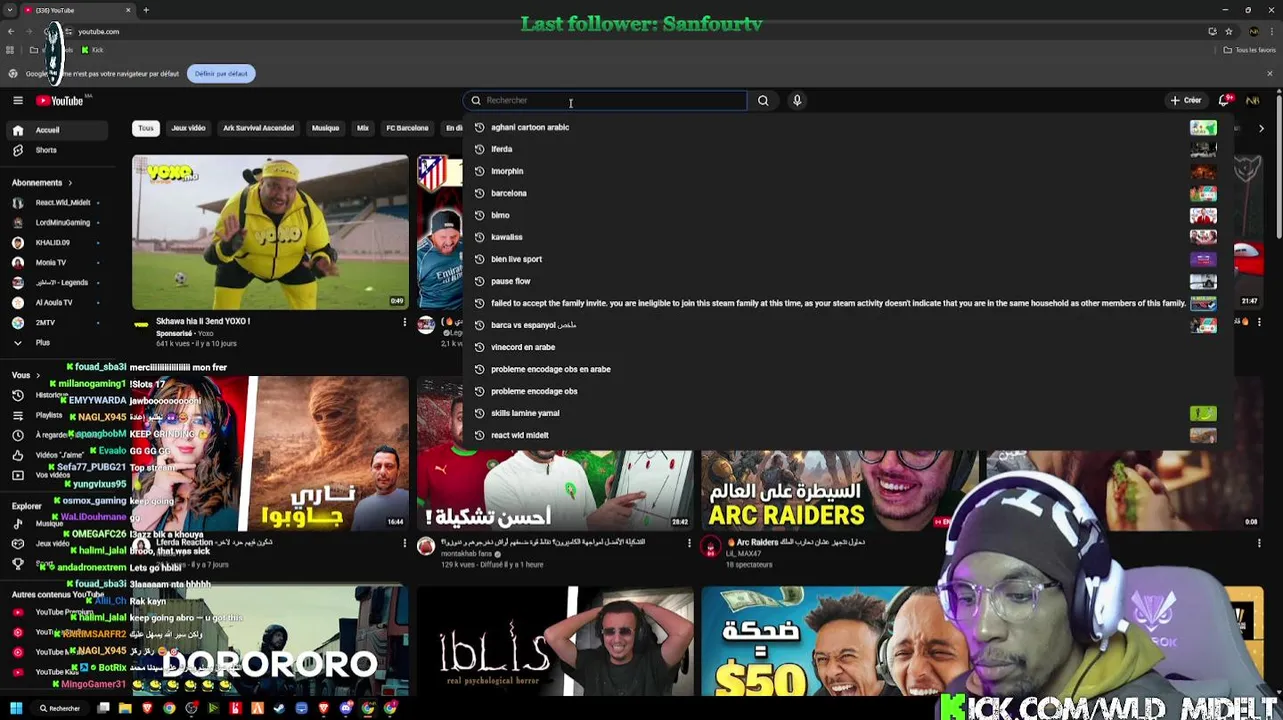1283x720 pixels.
Task: Click the Créer button
Action: pyautogui.click(x=1186, y=100)
